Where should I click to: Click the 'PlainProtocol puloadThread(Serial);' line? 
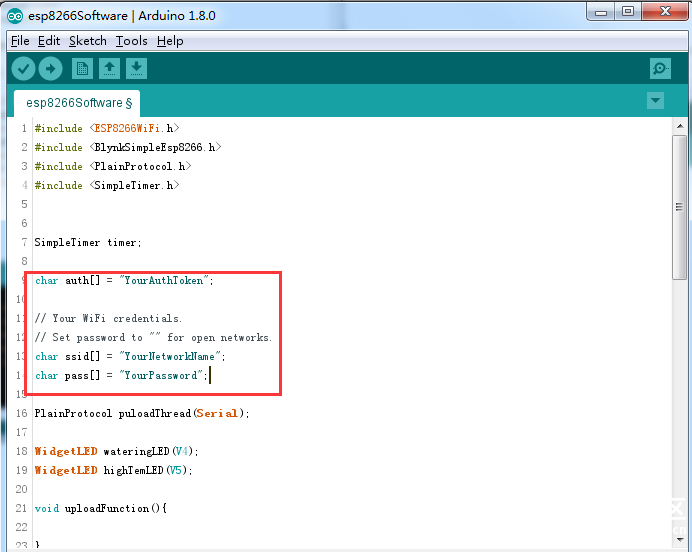click(x=142, y=413)
